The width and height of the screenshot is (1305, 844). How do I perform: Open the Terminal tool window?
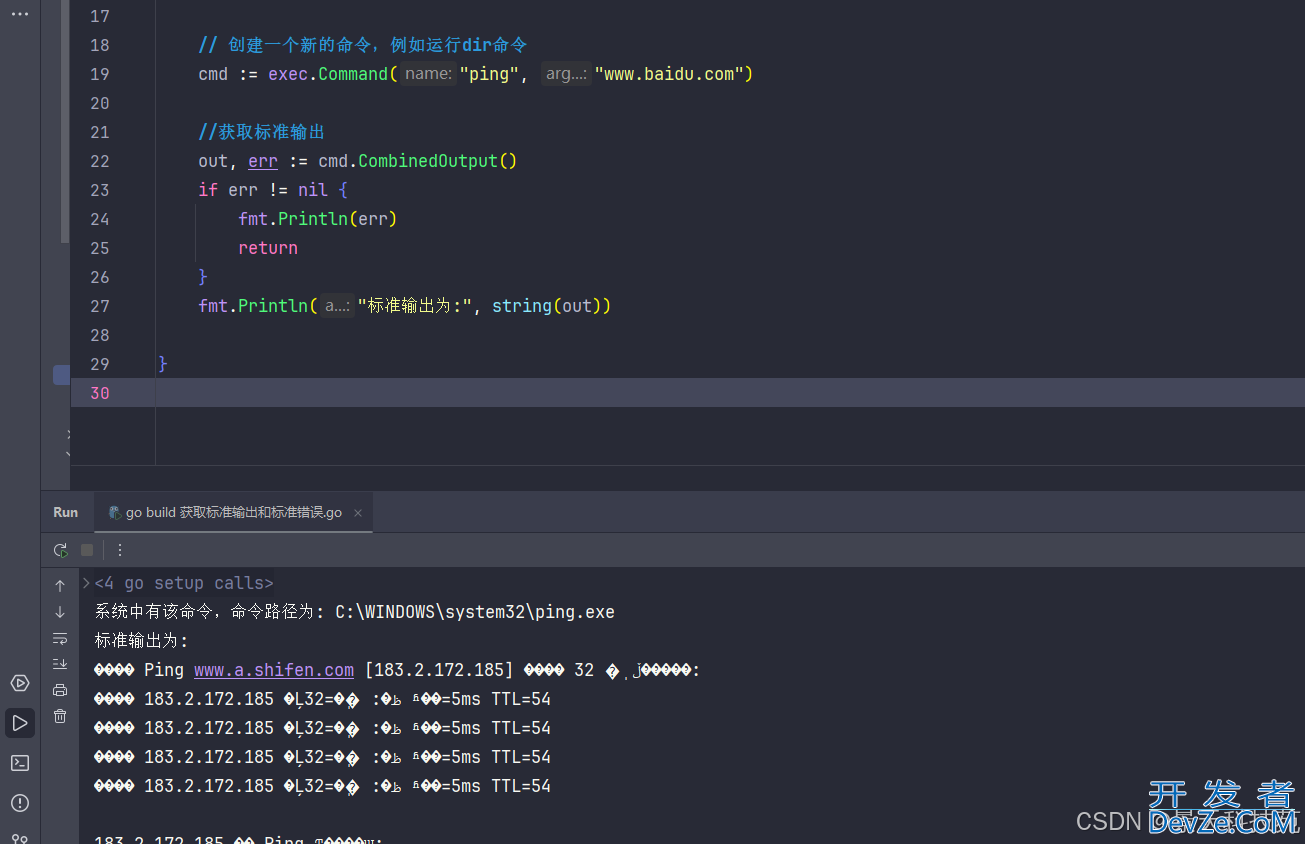click(20, 763)
